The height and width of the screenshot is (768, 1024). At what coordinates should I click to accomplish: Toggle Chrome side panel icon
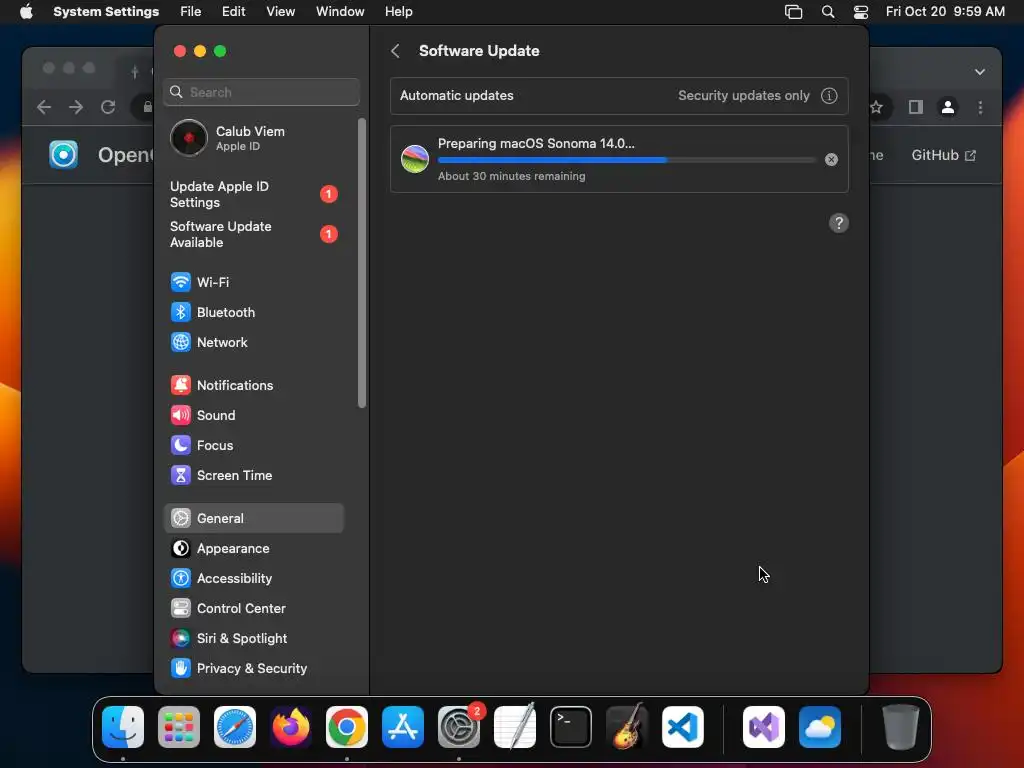point(916,107)
